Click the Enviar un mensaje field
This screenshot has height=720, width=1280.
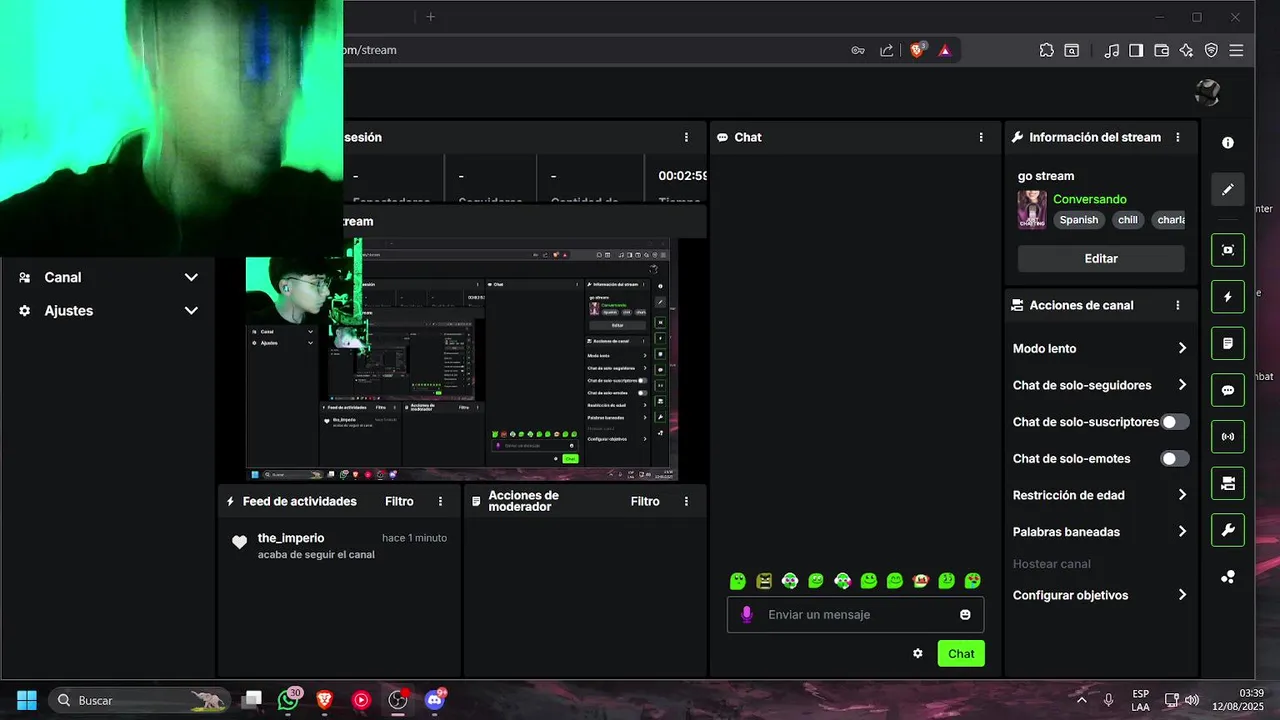(855, 615)
